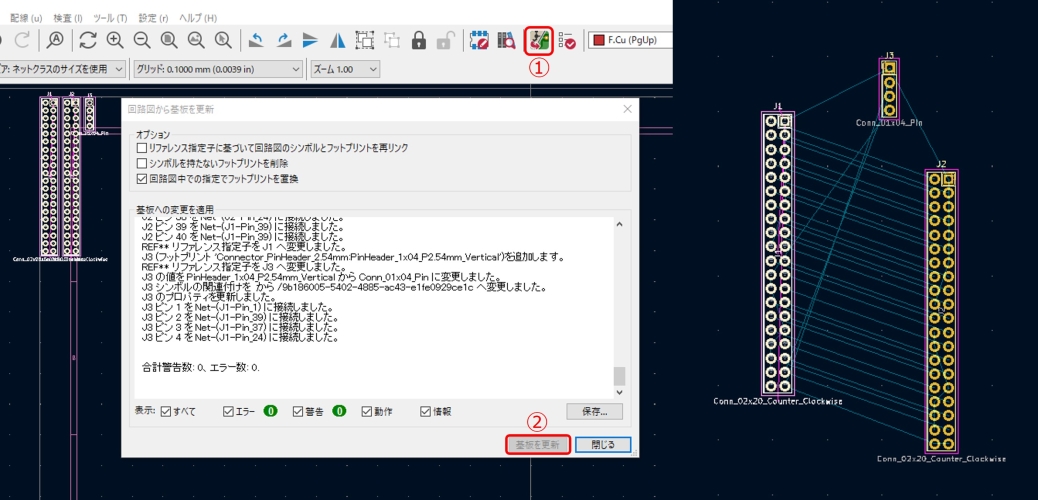This screenshot has width=1038, height=500.
Task: Open the F.Cu layer selector dropdown
Action: (x=630, y=41)
